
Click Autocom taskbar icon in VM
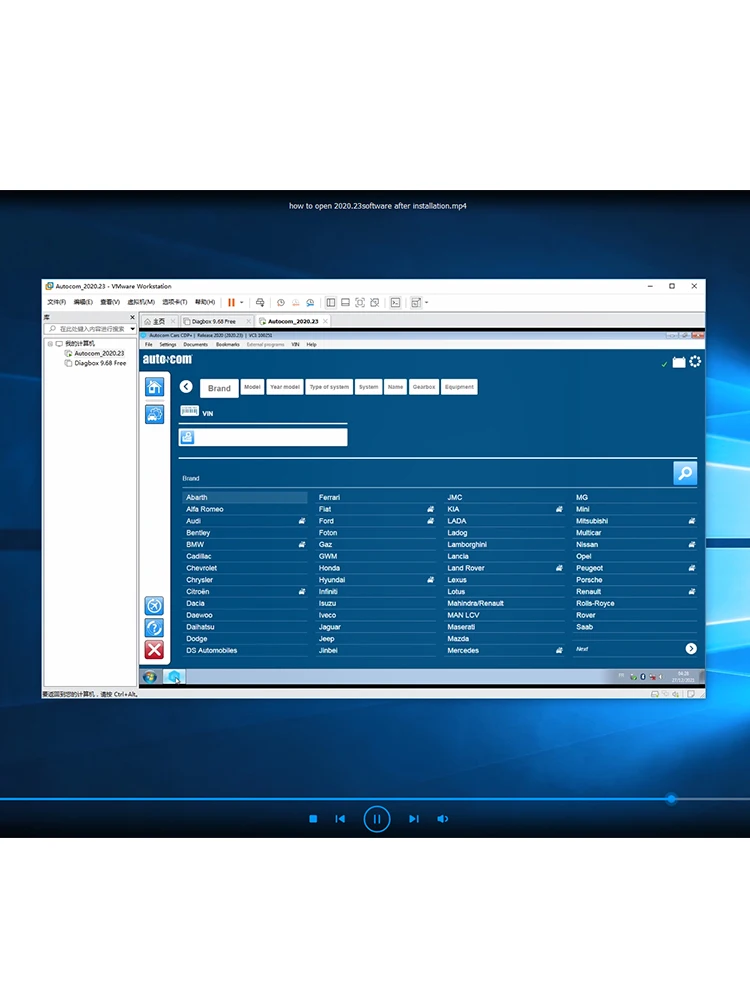pyautogui.click(x=174, y=677)
